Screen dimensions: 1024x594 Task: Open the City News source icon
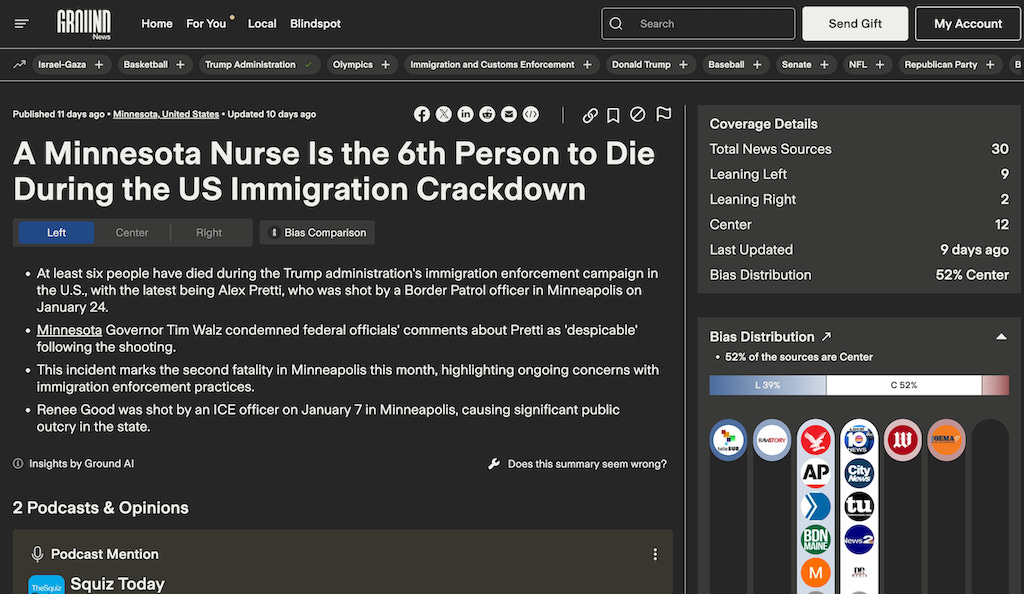[x=859, y=472]
